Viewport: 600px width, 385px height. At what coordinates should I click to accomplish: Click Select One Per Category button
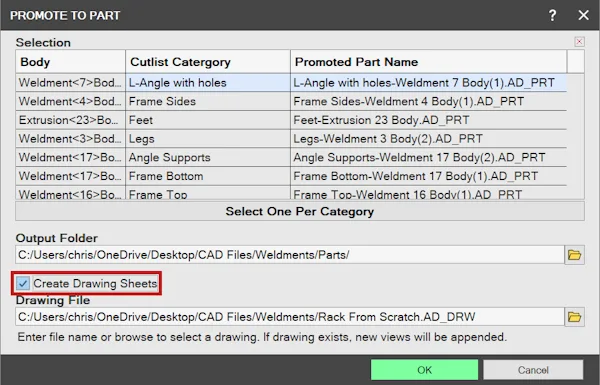[300, 211]
